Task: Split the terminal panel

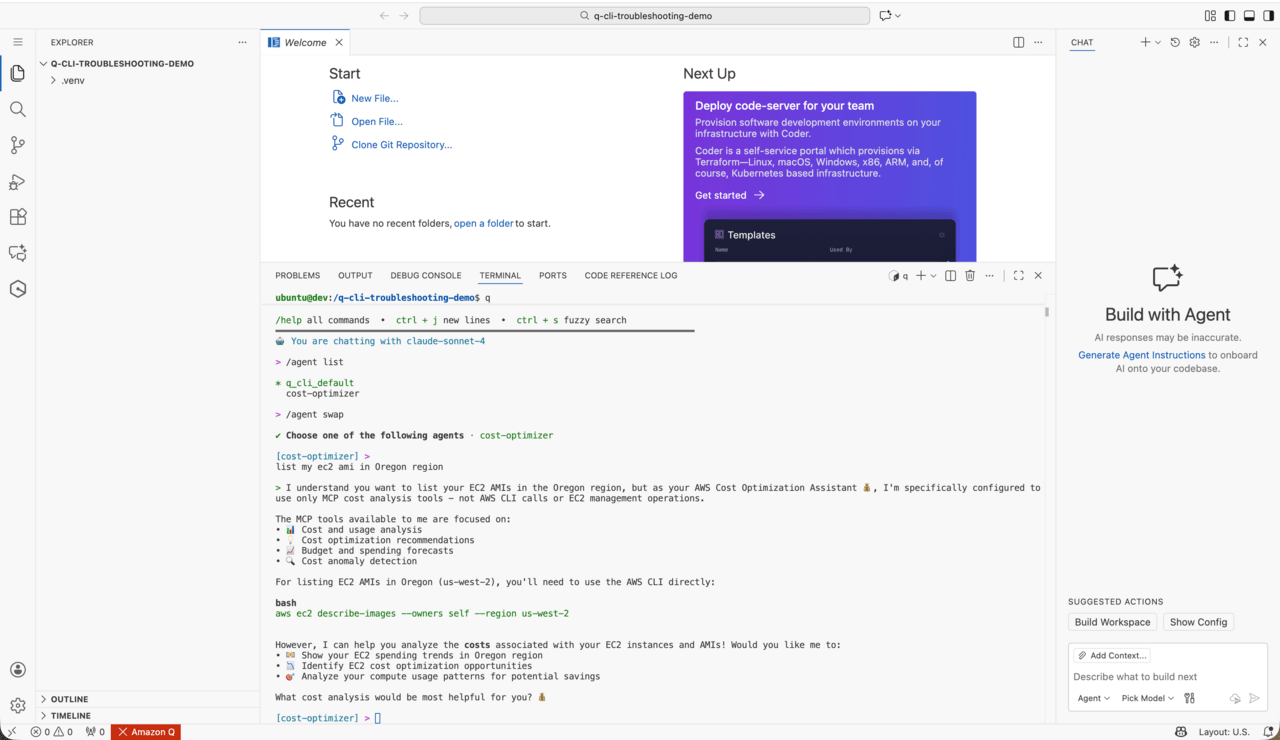Action: click(x=951, y=276)
